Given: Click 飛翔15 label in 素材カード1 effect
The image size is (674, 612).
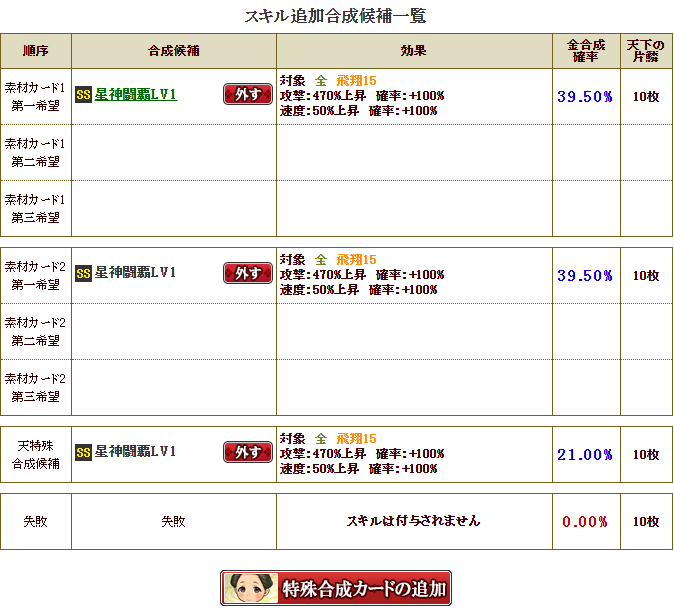Looking at the screenshot, I should point(356,80).
